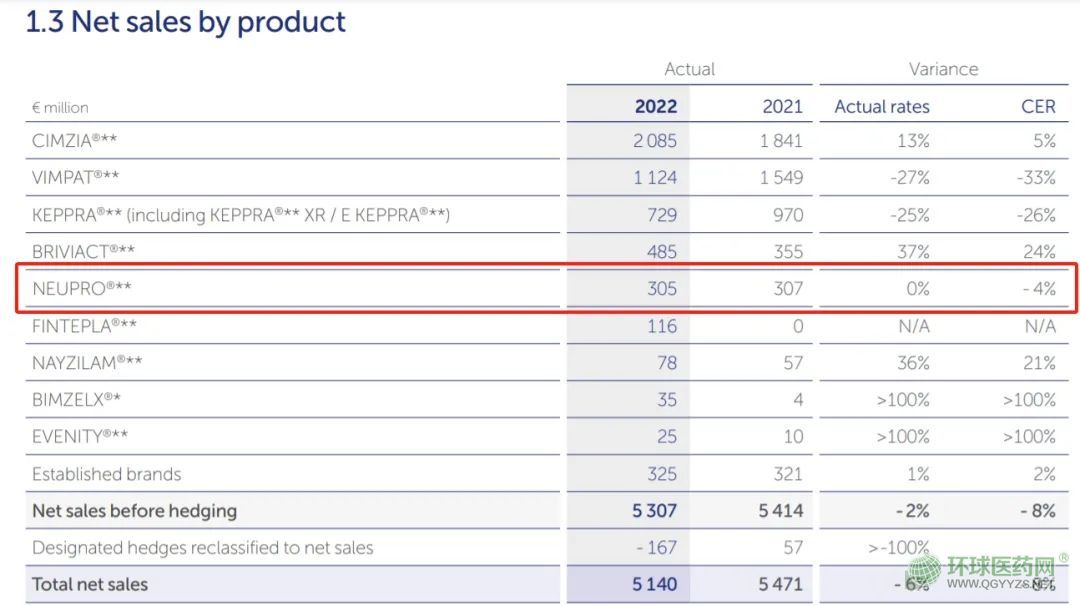Pick the BRIVIACT product row label
The width and height of the screenshot is (1080, 606).
click(84, 252)
